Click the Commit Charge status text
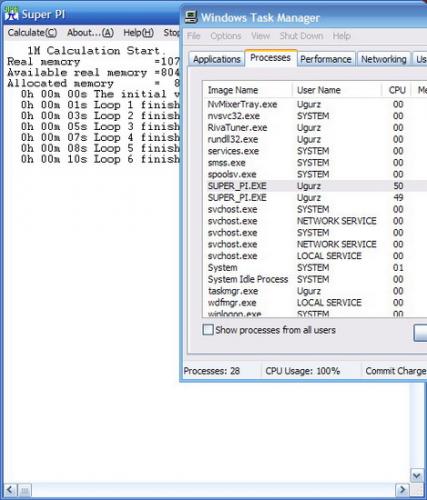The width and height of the screenshot is (427, 500). [396, 371]
